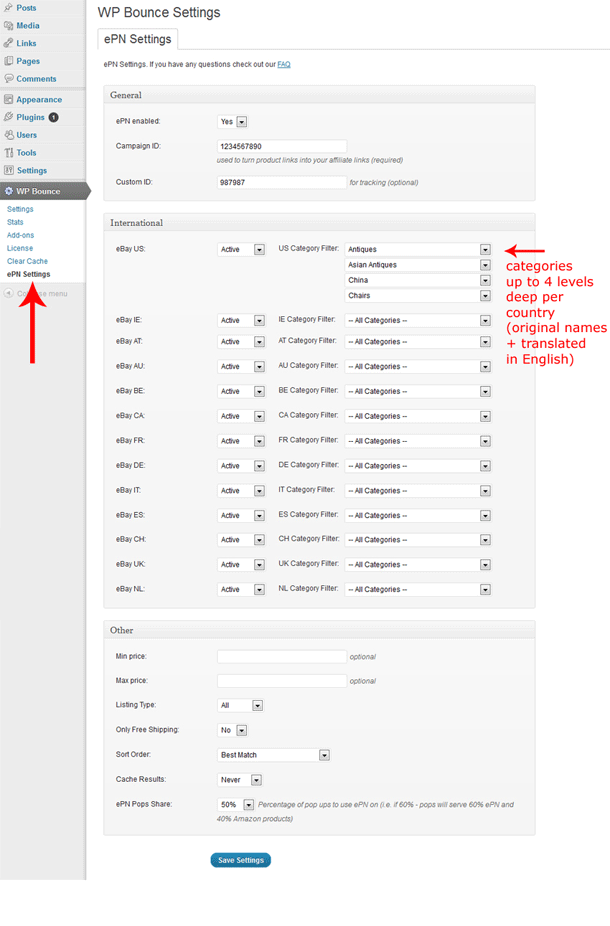This screenshot has height=926, width=610.
Task: Open the Asian Antiques subcategory dropdown
Action: click(x=418, y=265)
